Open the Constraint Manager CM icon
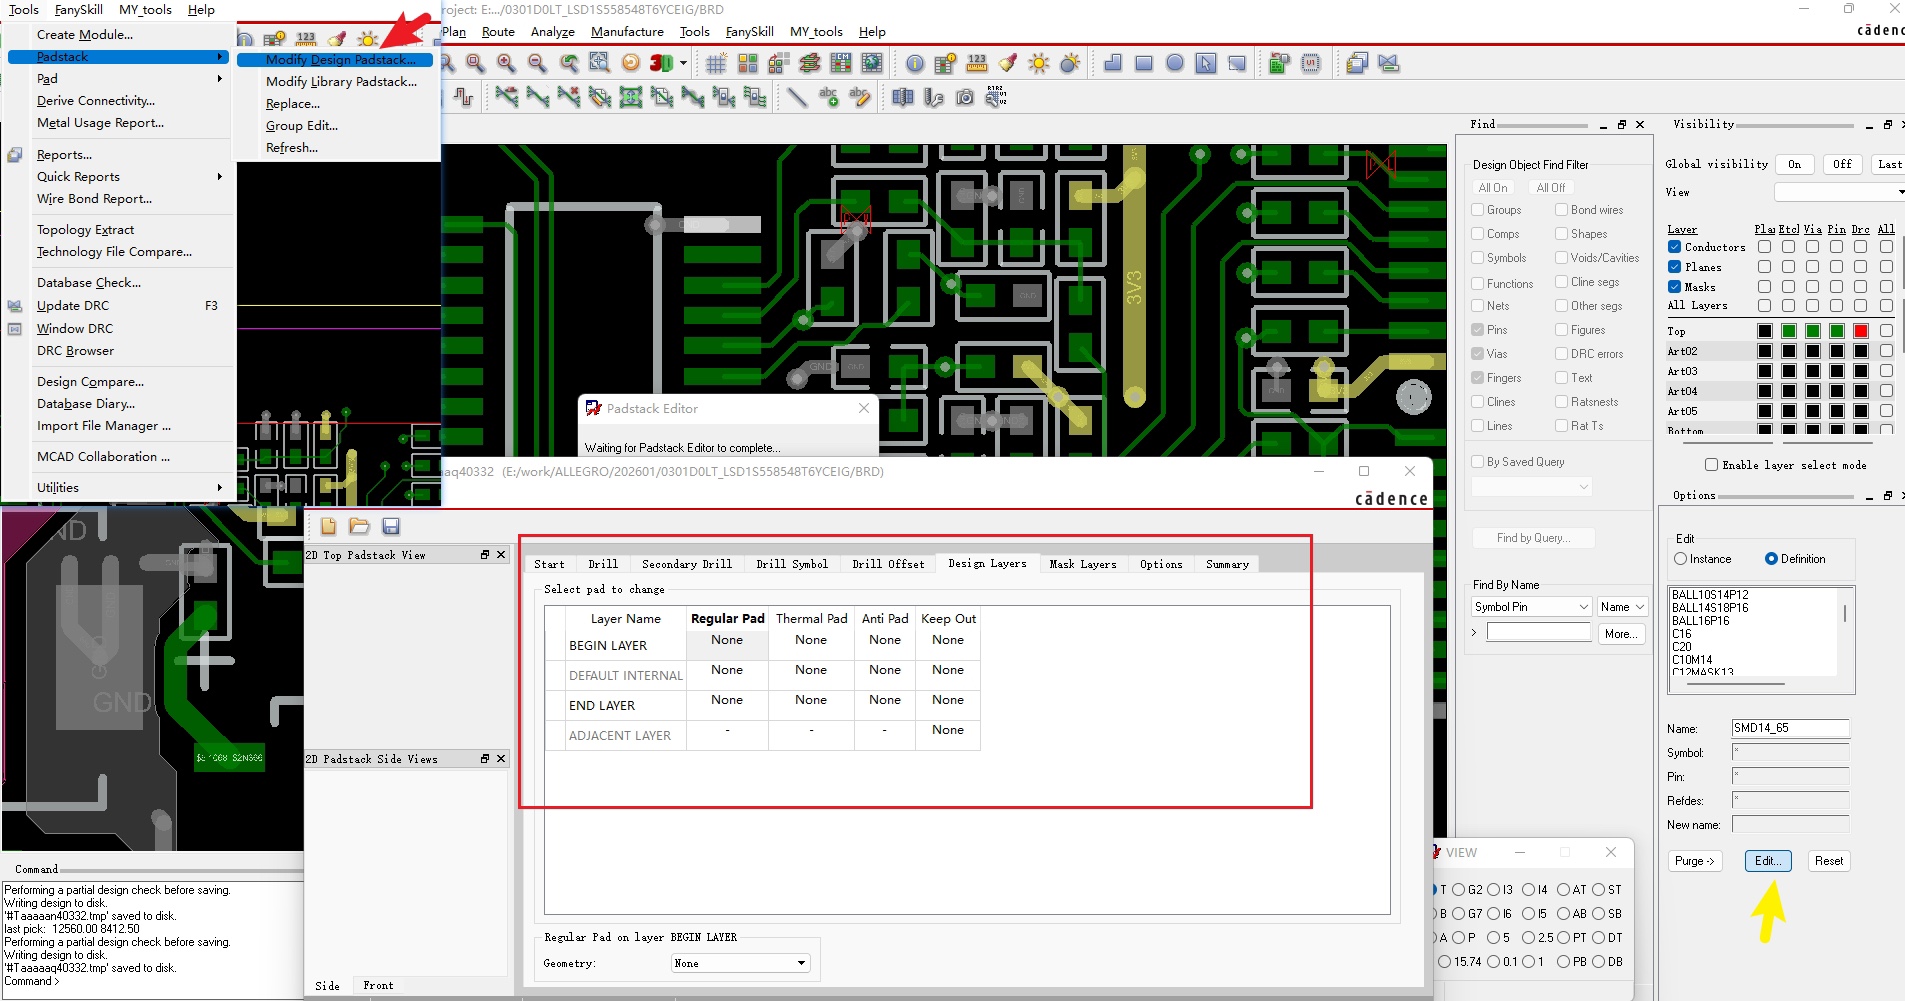Viewport: 1905px width, 1001px height. 841,64
